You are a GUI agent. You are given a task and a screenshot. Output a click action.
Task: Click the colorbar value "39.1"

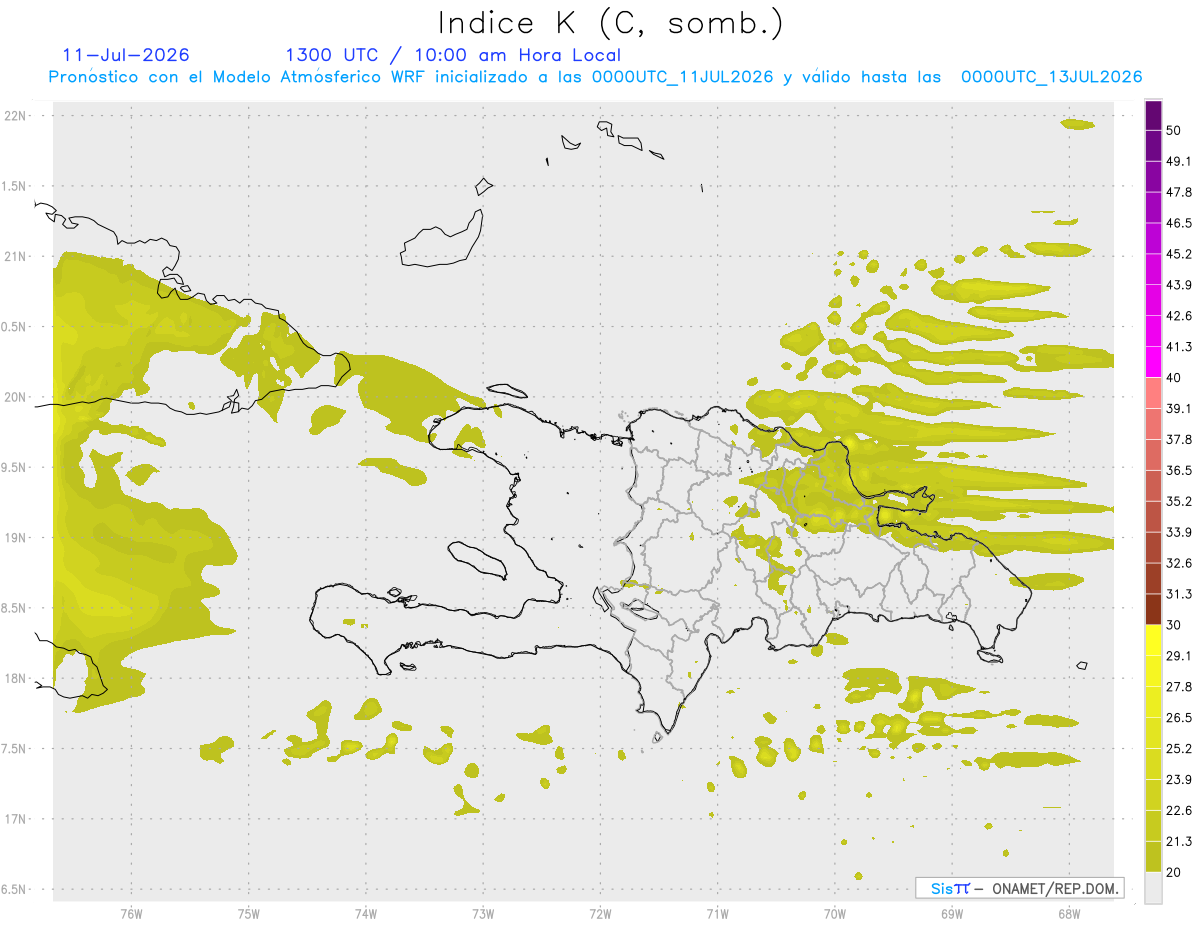[x=1179, y=409]
